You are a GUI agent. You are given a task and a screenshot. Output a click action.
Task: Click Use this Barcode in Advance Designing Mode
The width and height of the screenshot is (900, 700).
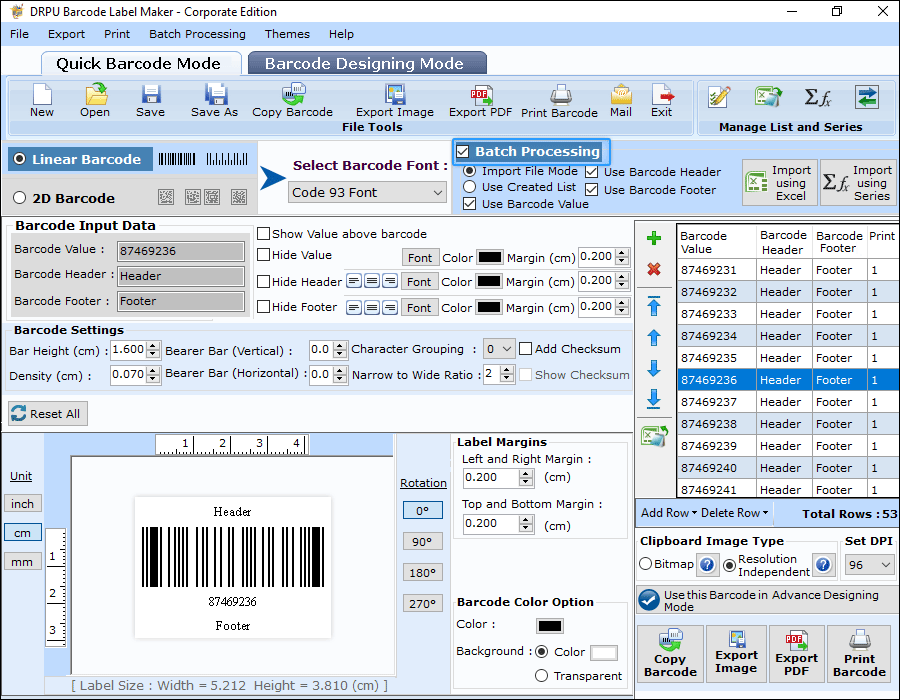tap(767, 600)
